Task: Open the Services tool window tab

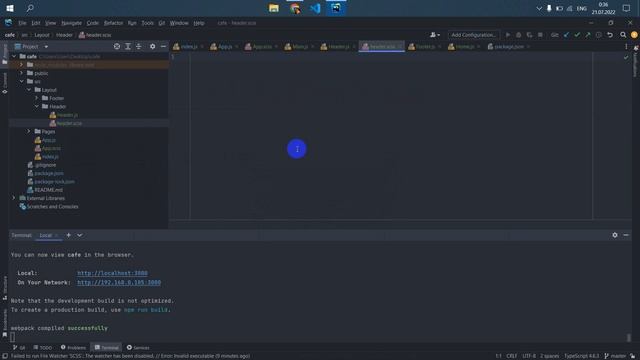Action: (138, 348)
